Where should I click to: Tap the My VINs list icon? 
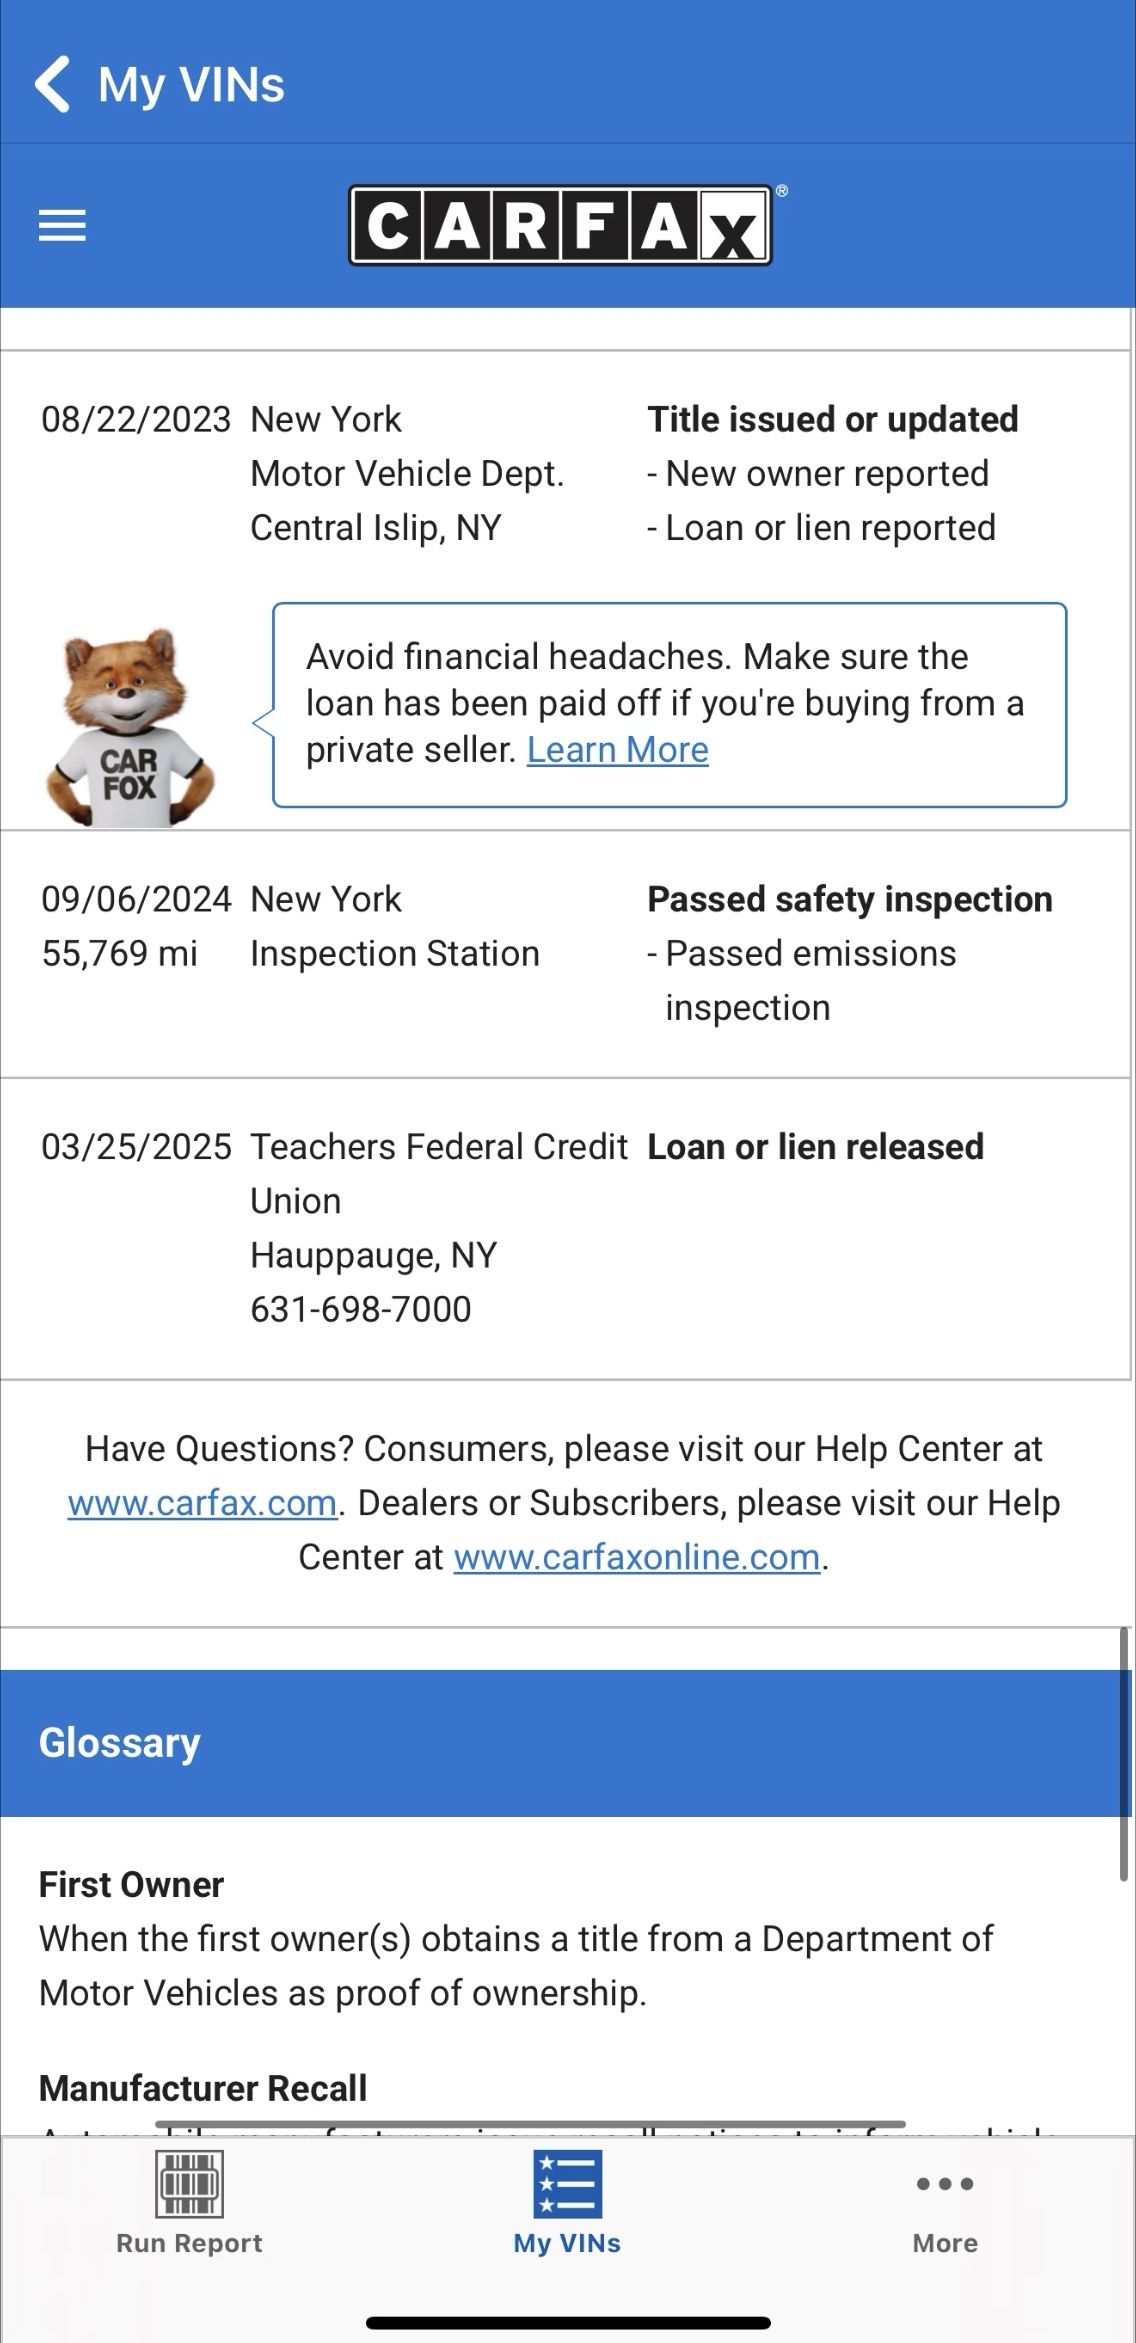(567, 2184)
